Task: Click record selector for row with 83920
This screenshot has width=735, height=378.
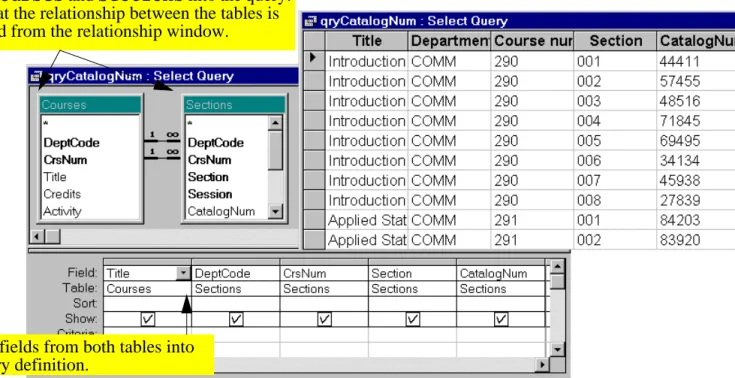Action: coord(314,240)
